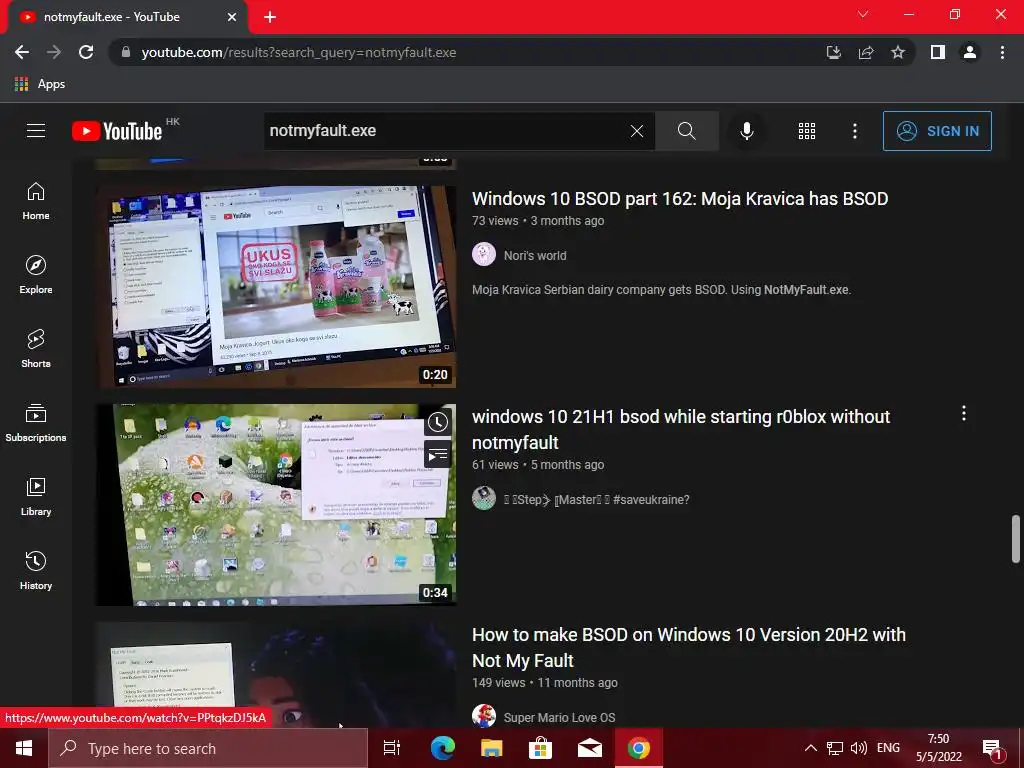The image size is (1024, 768).
Task: Click the taskbar 'Type here to search' box
Action: pyautogui.click(x=208, y=748)
